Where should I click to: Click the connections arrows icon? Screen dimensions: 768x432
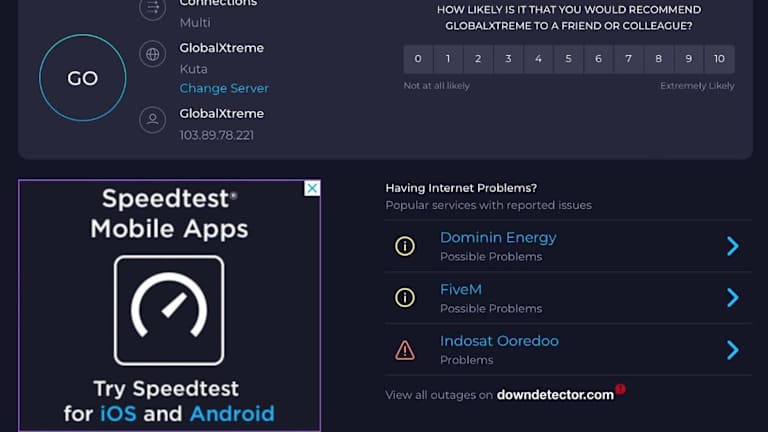pyautogui.click(x=153, y=9)
